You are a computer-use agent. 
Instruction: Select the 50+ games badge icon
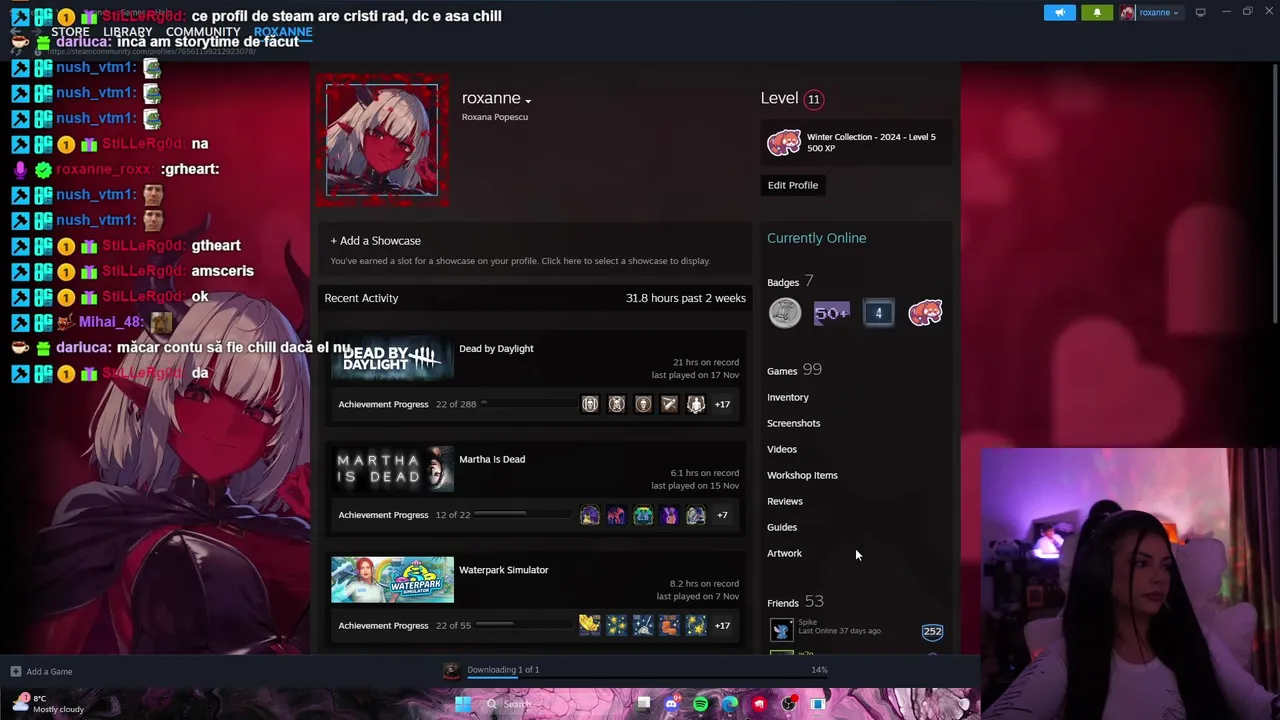(x=832, y=313)
